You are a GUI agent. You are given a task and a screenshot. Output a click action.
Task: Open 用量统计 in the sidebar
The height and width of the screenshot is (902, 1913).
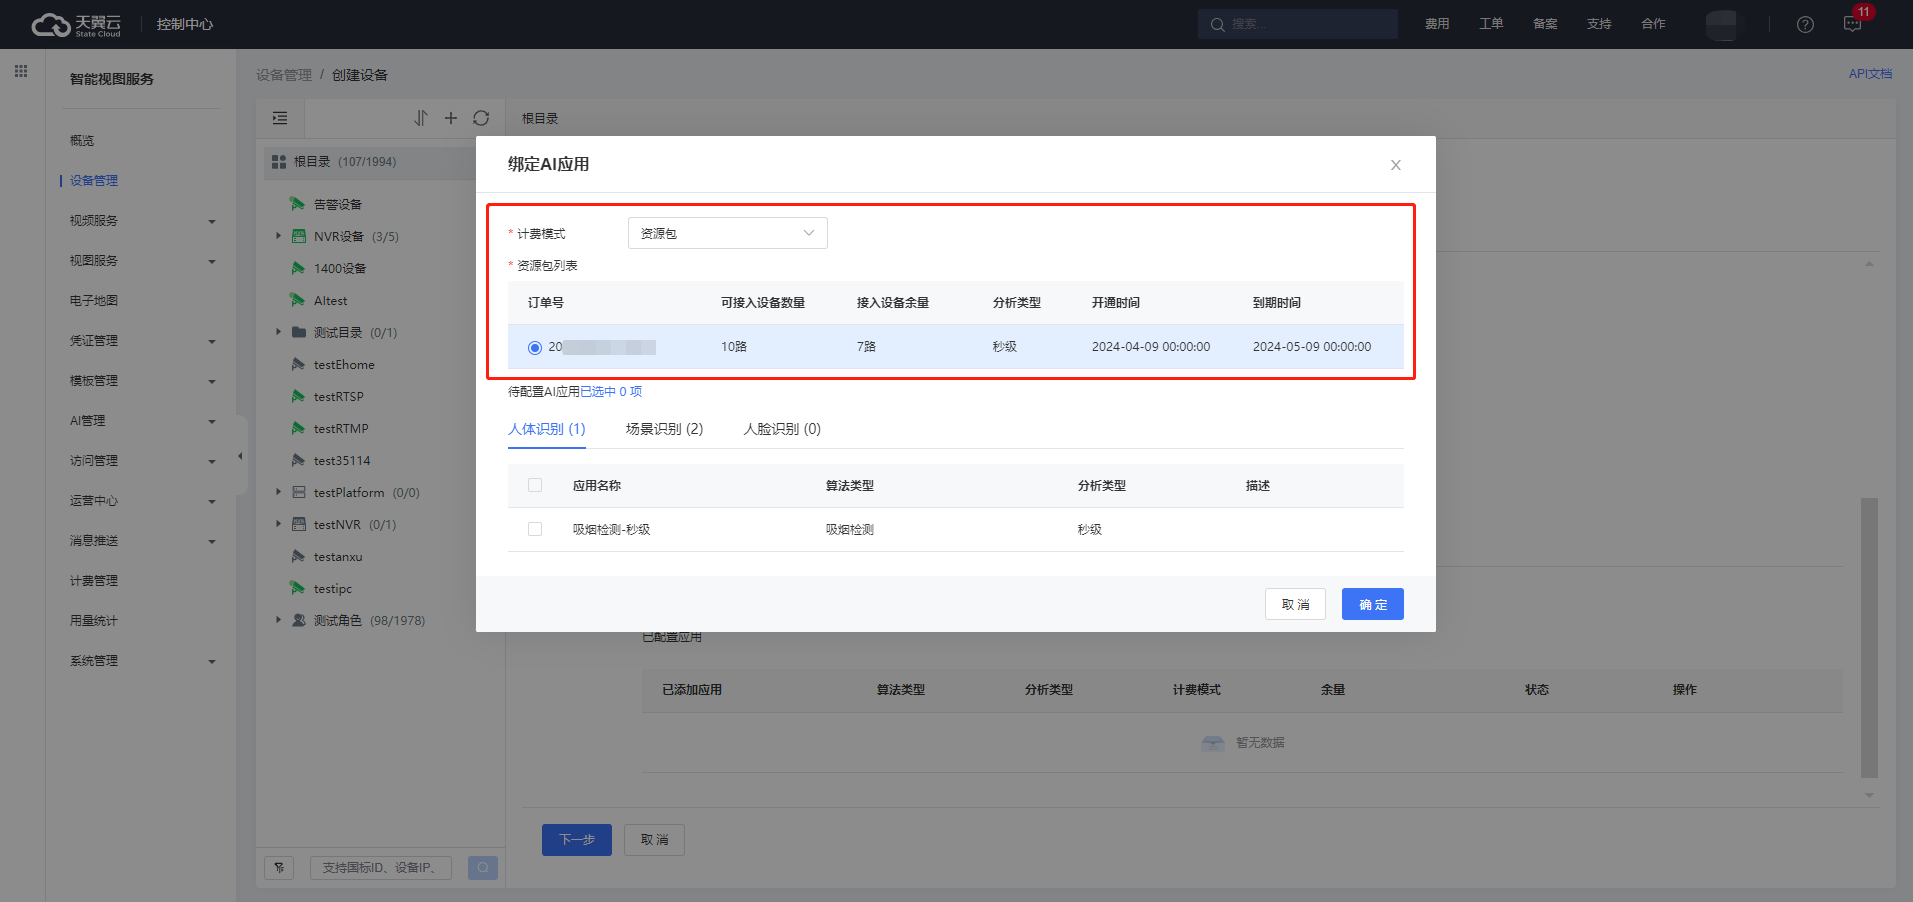(94, 621)
